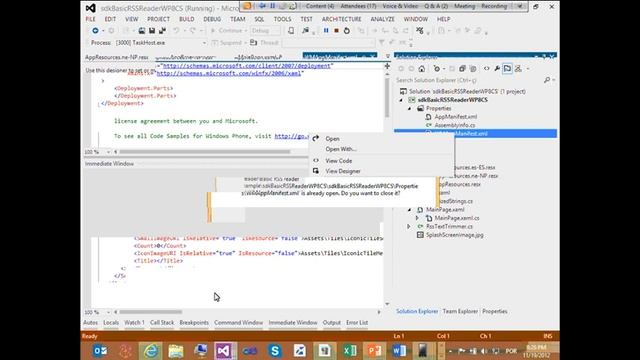Restart the debugging session
This screenshot has height=360, width=640.
[x=347, y=31]
